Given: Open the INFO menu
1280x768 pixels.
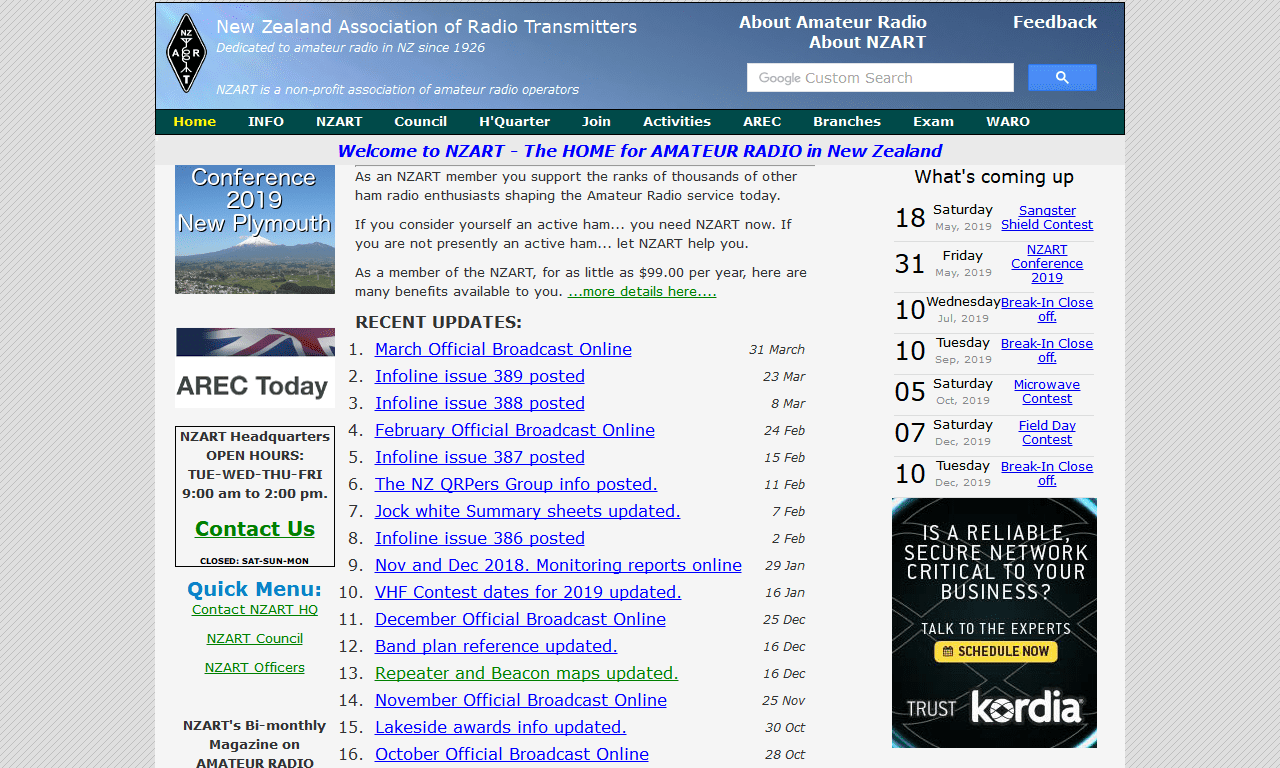Looking at the screenshot, I should point(266,122).
